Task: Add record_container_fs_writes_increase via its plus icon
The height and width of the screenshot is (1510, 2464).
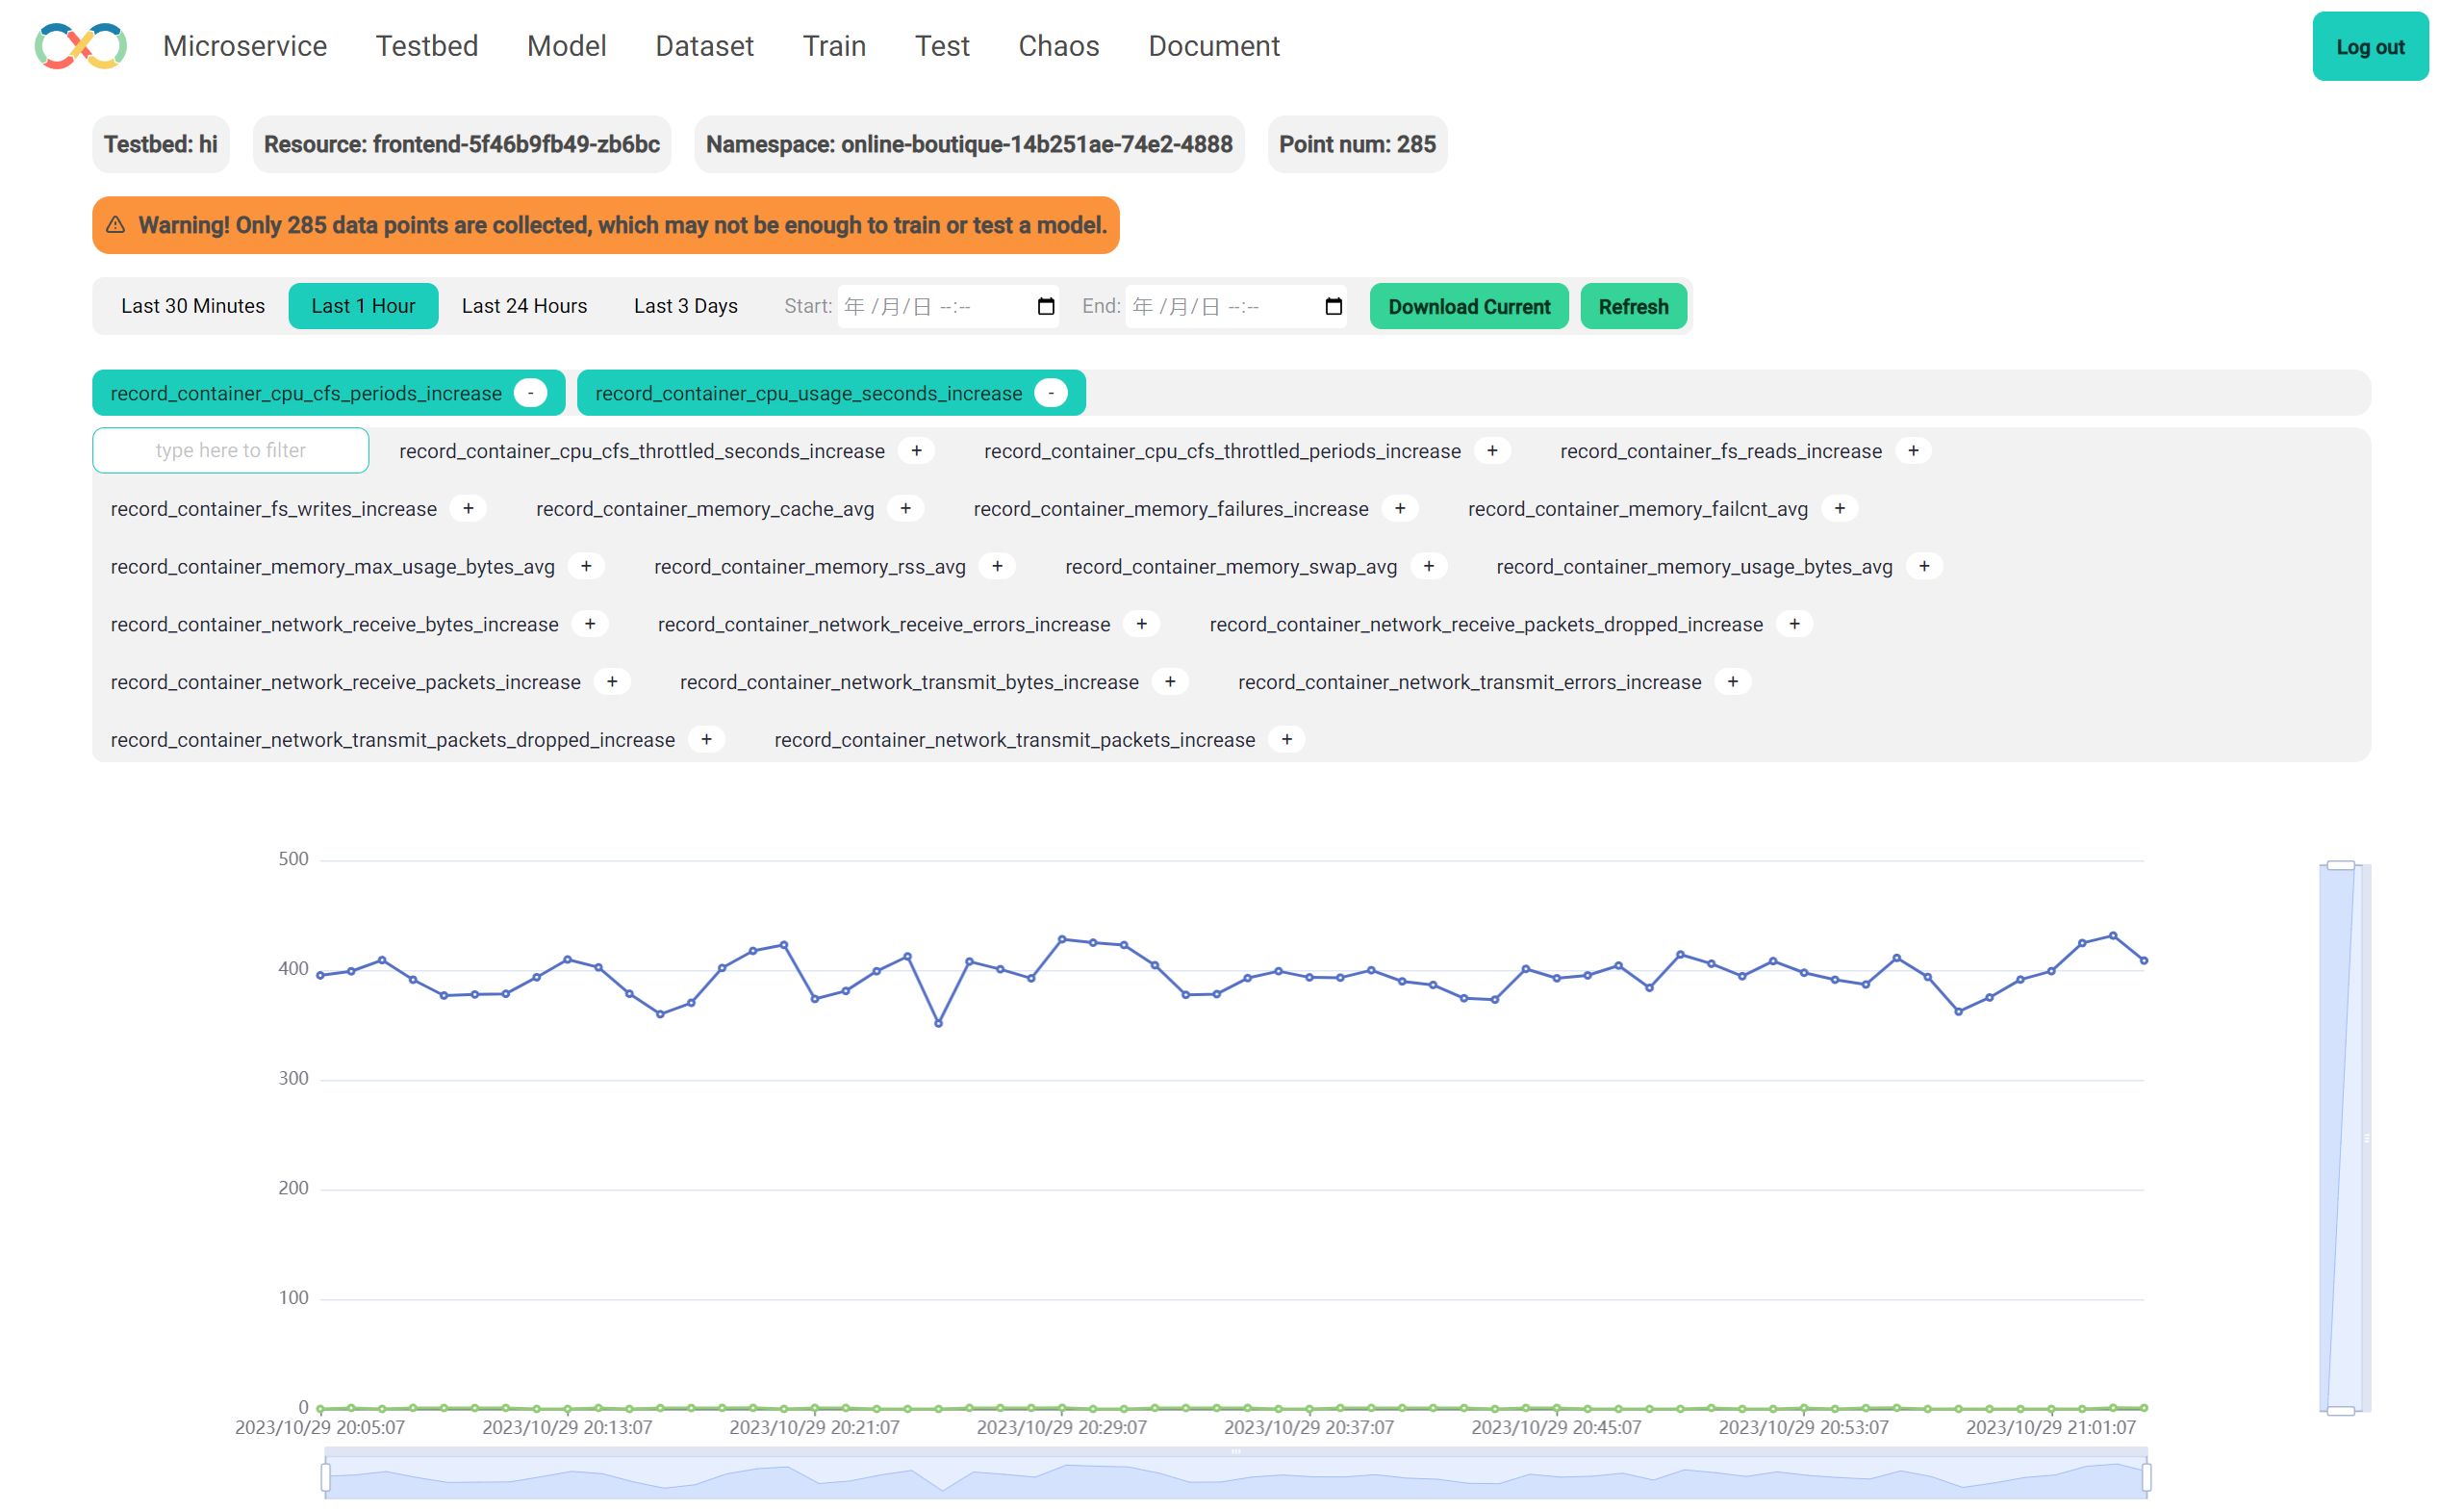Action: (x=468, y=509)
